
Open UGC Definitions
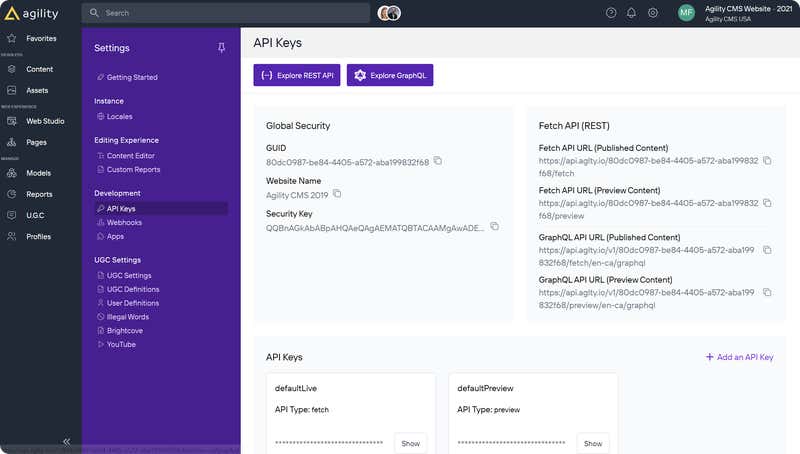[128, 289]
